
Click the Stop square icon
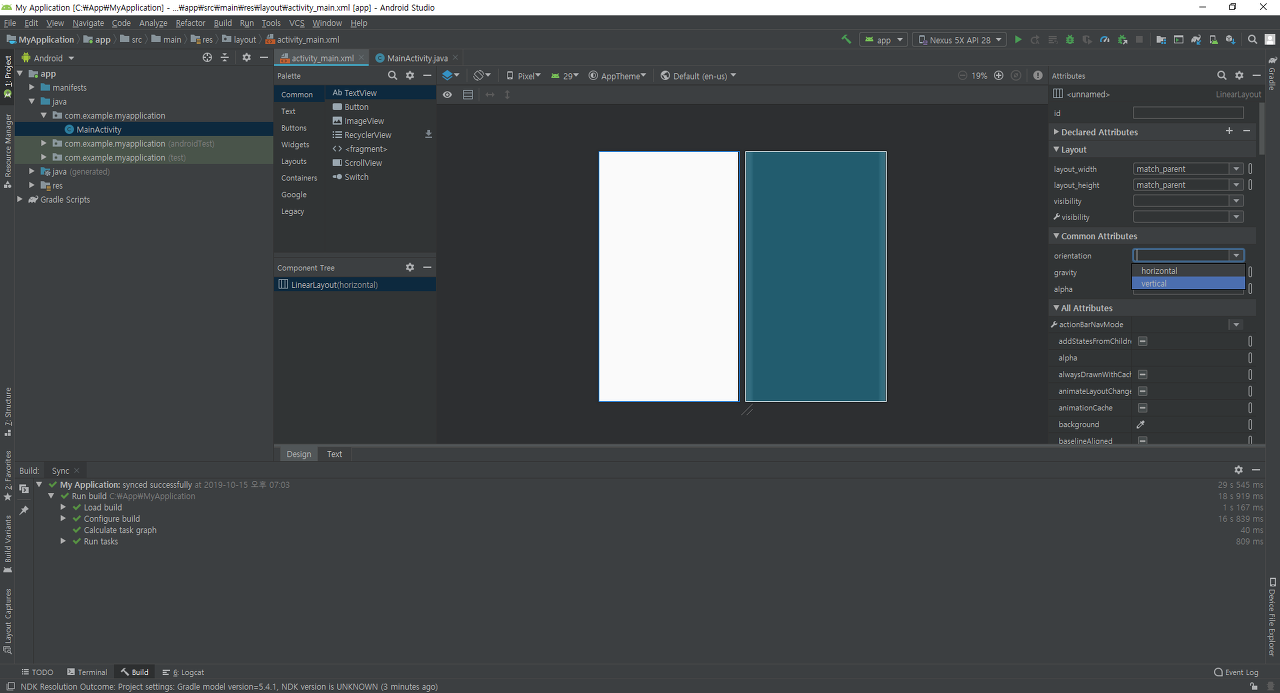1139,40
